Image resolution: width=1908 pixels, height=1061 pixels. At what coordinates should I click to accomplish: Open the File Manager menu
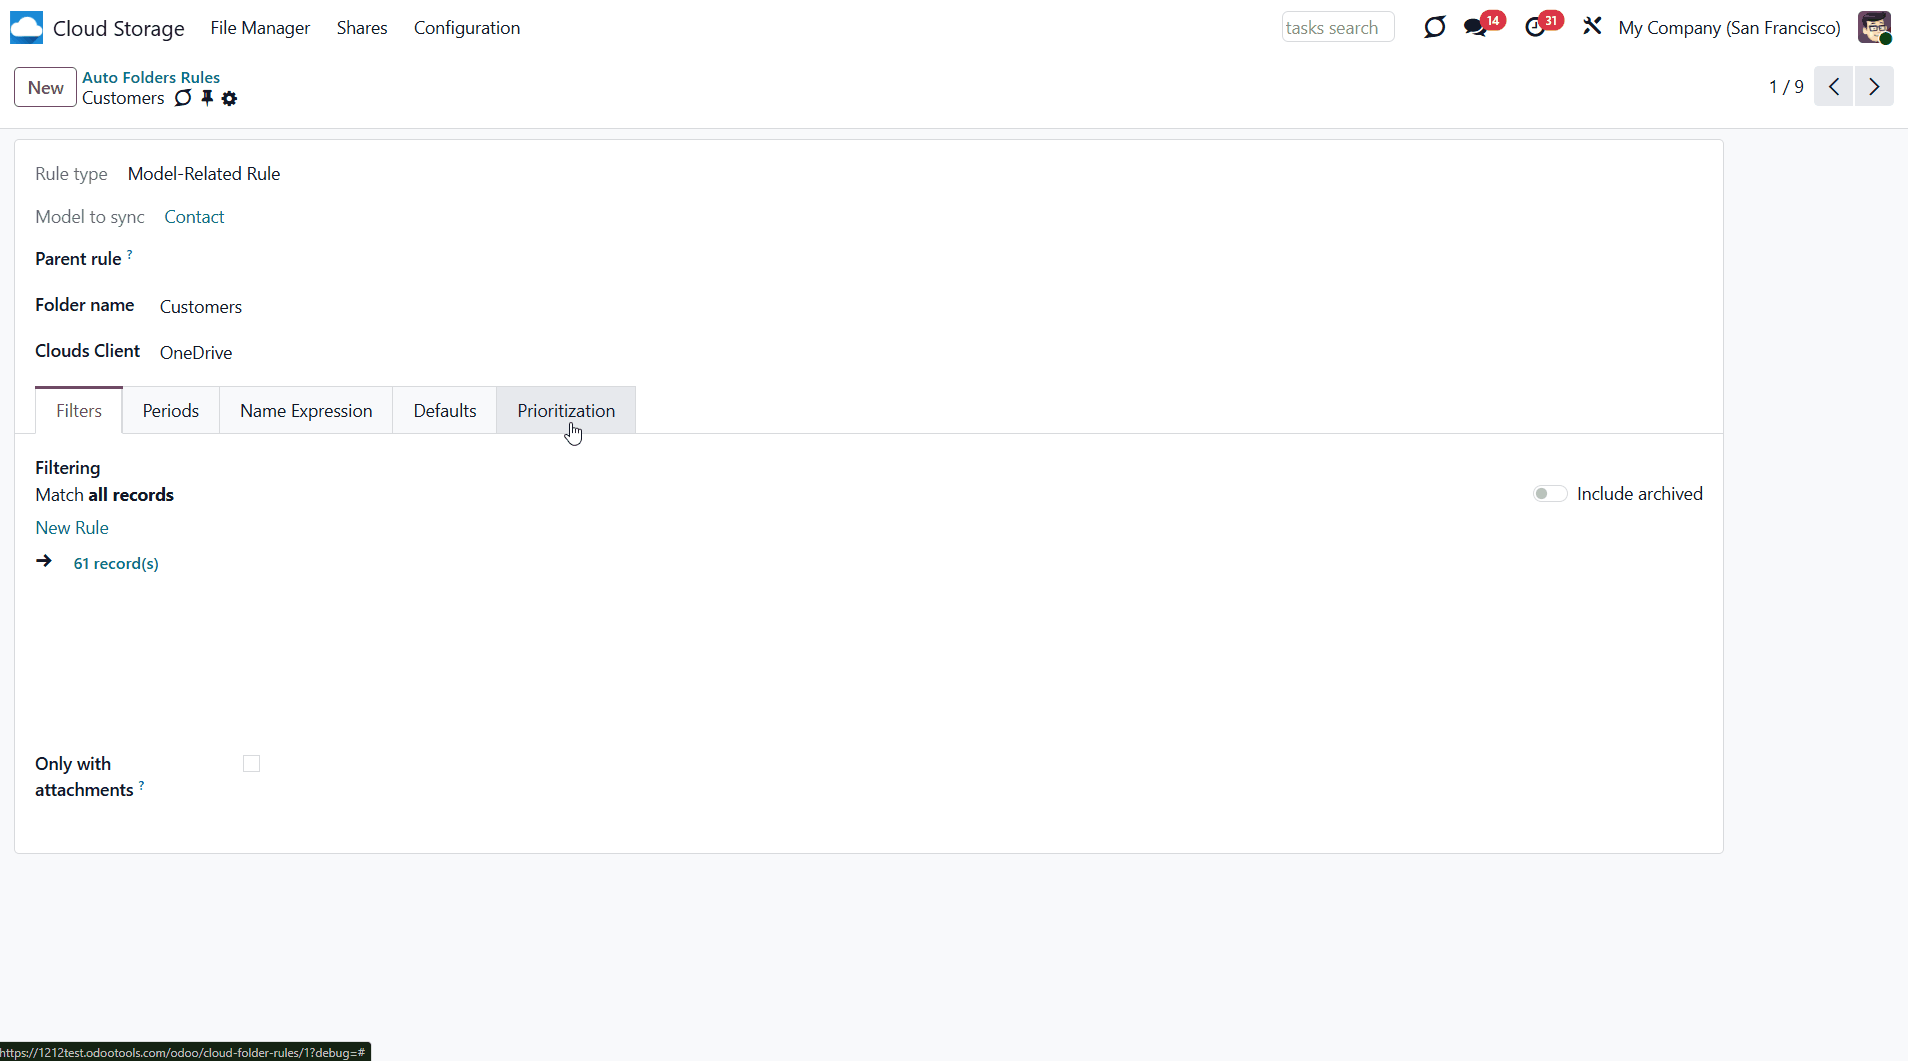(260, 28)
